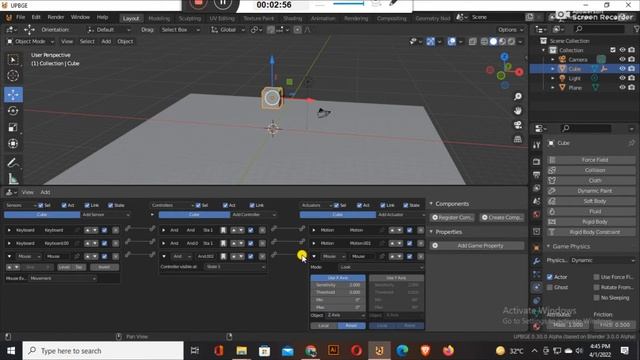The height and width of the screenshot is (360, 640).
Task: Collapse the Game Physics panel
Action: pos(548,247)
